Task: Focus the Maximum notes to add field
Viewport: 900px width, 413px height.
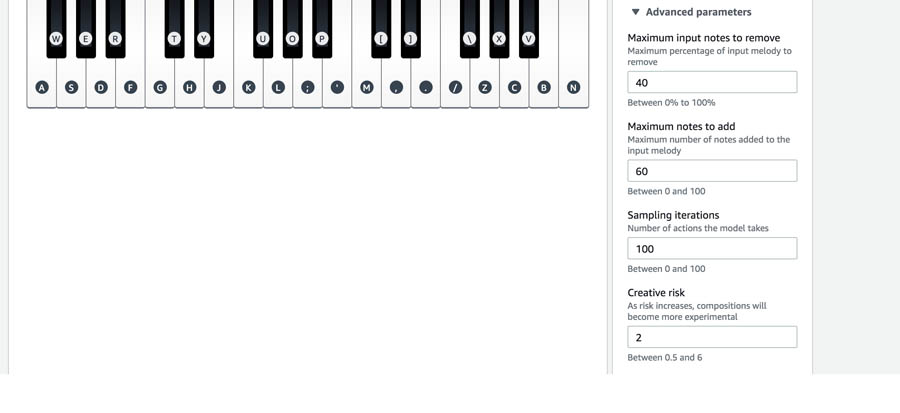Action: tap(712, 171)
